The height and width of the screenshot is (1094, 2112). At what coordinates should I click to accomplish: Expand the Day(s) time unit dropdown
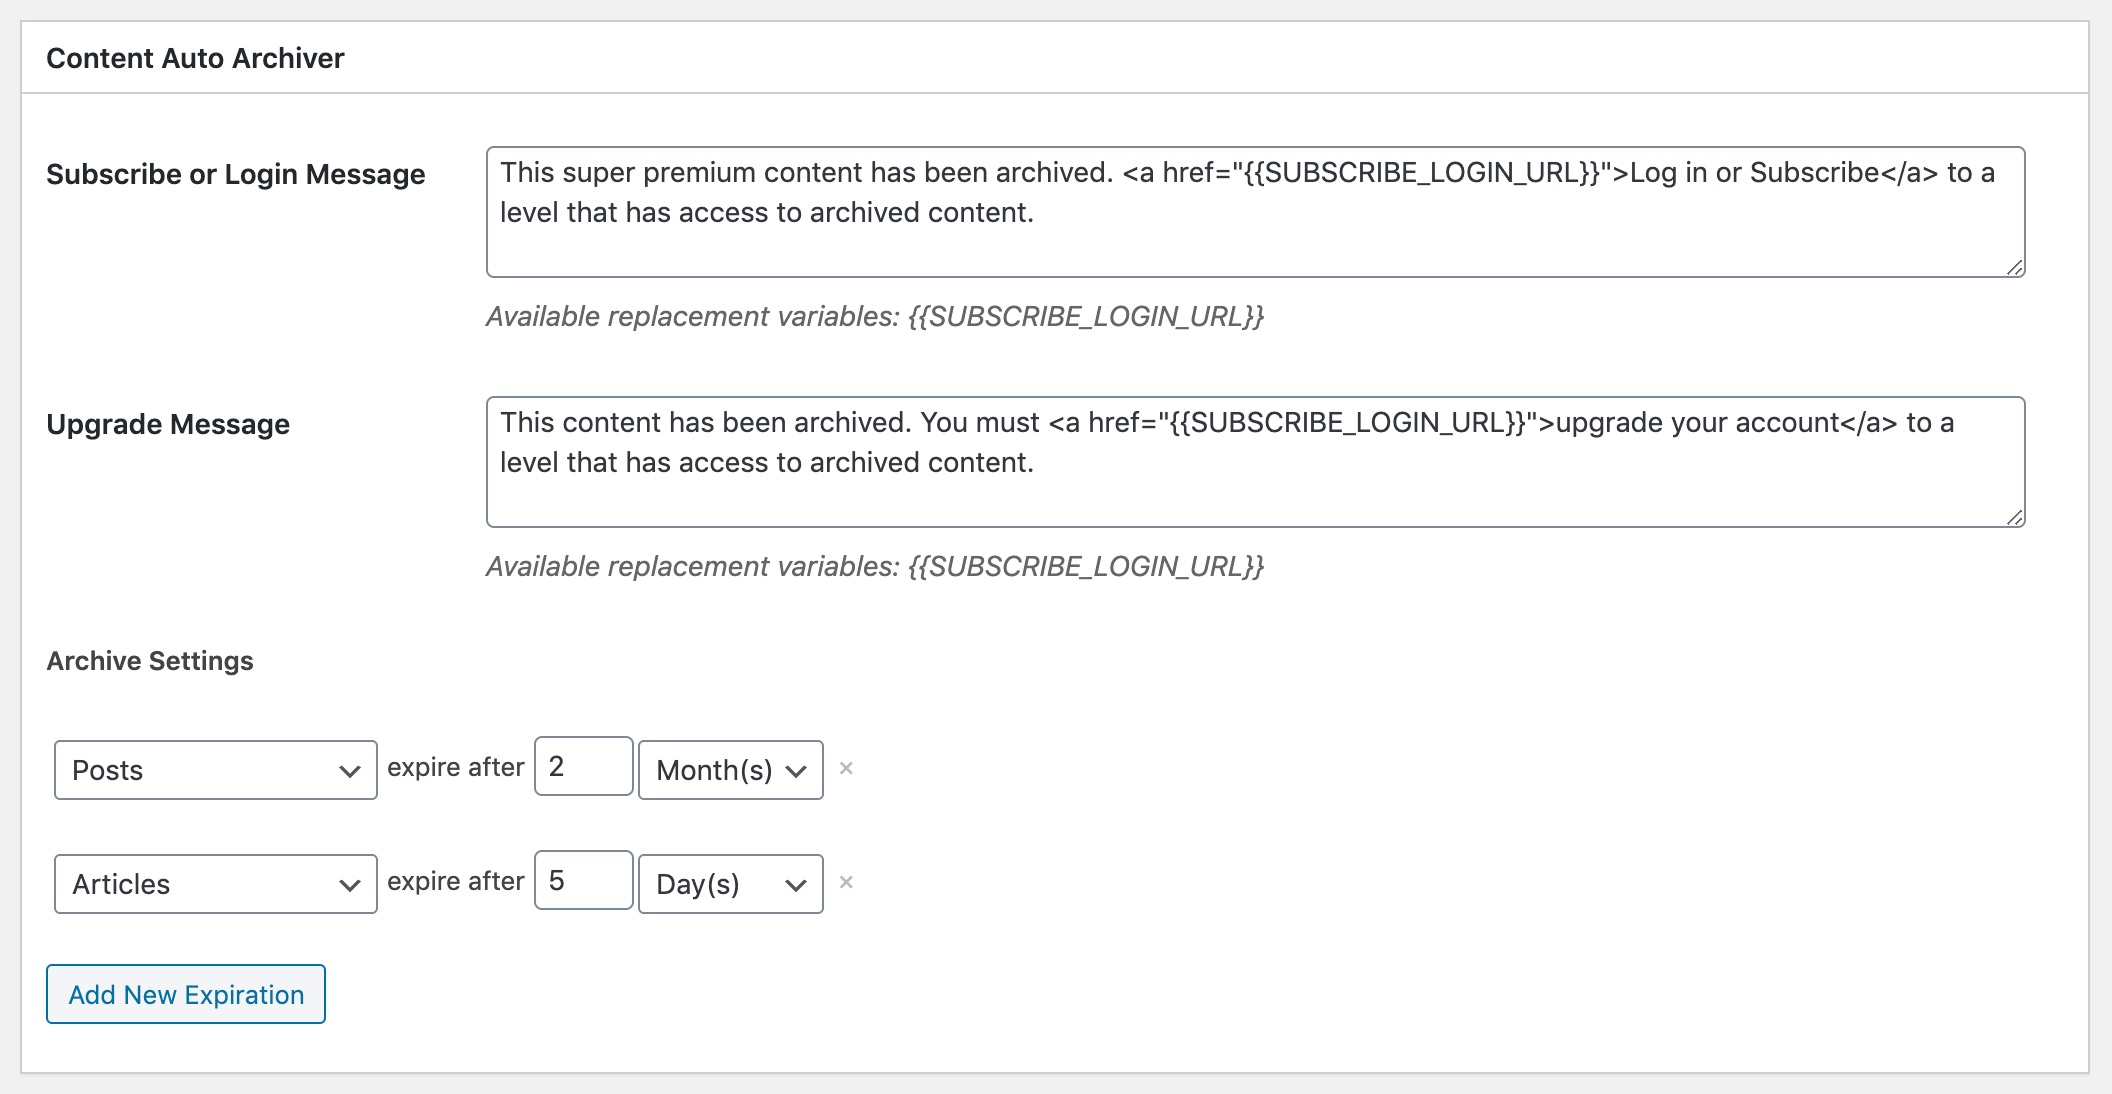point(730,884)
